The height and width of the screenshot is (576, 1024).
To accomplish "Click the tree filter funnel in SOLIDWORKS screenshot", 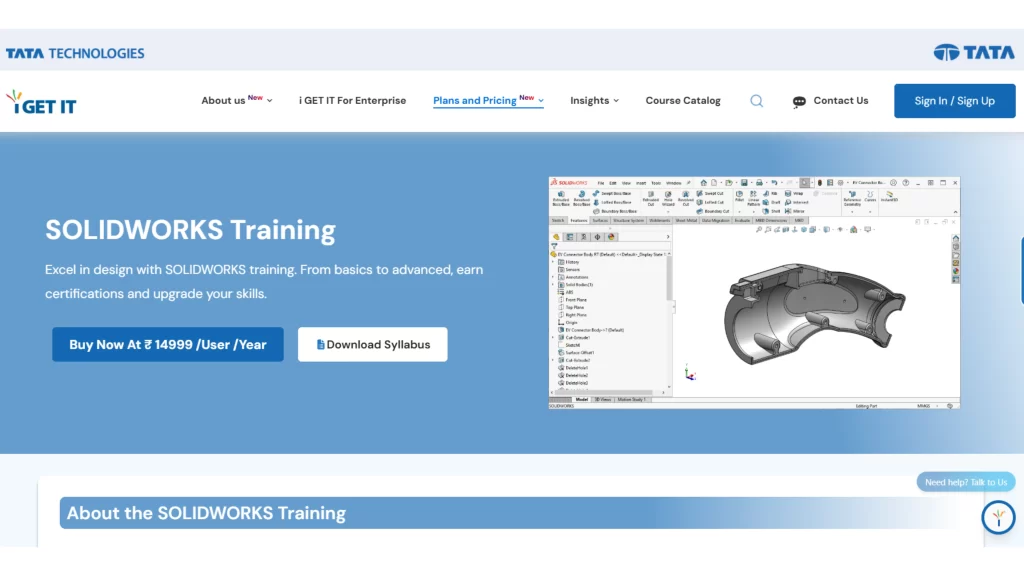I will (554, 246).
